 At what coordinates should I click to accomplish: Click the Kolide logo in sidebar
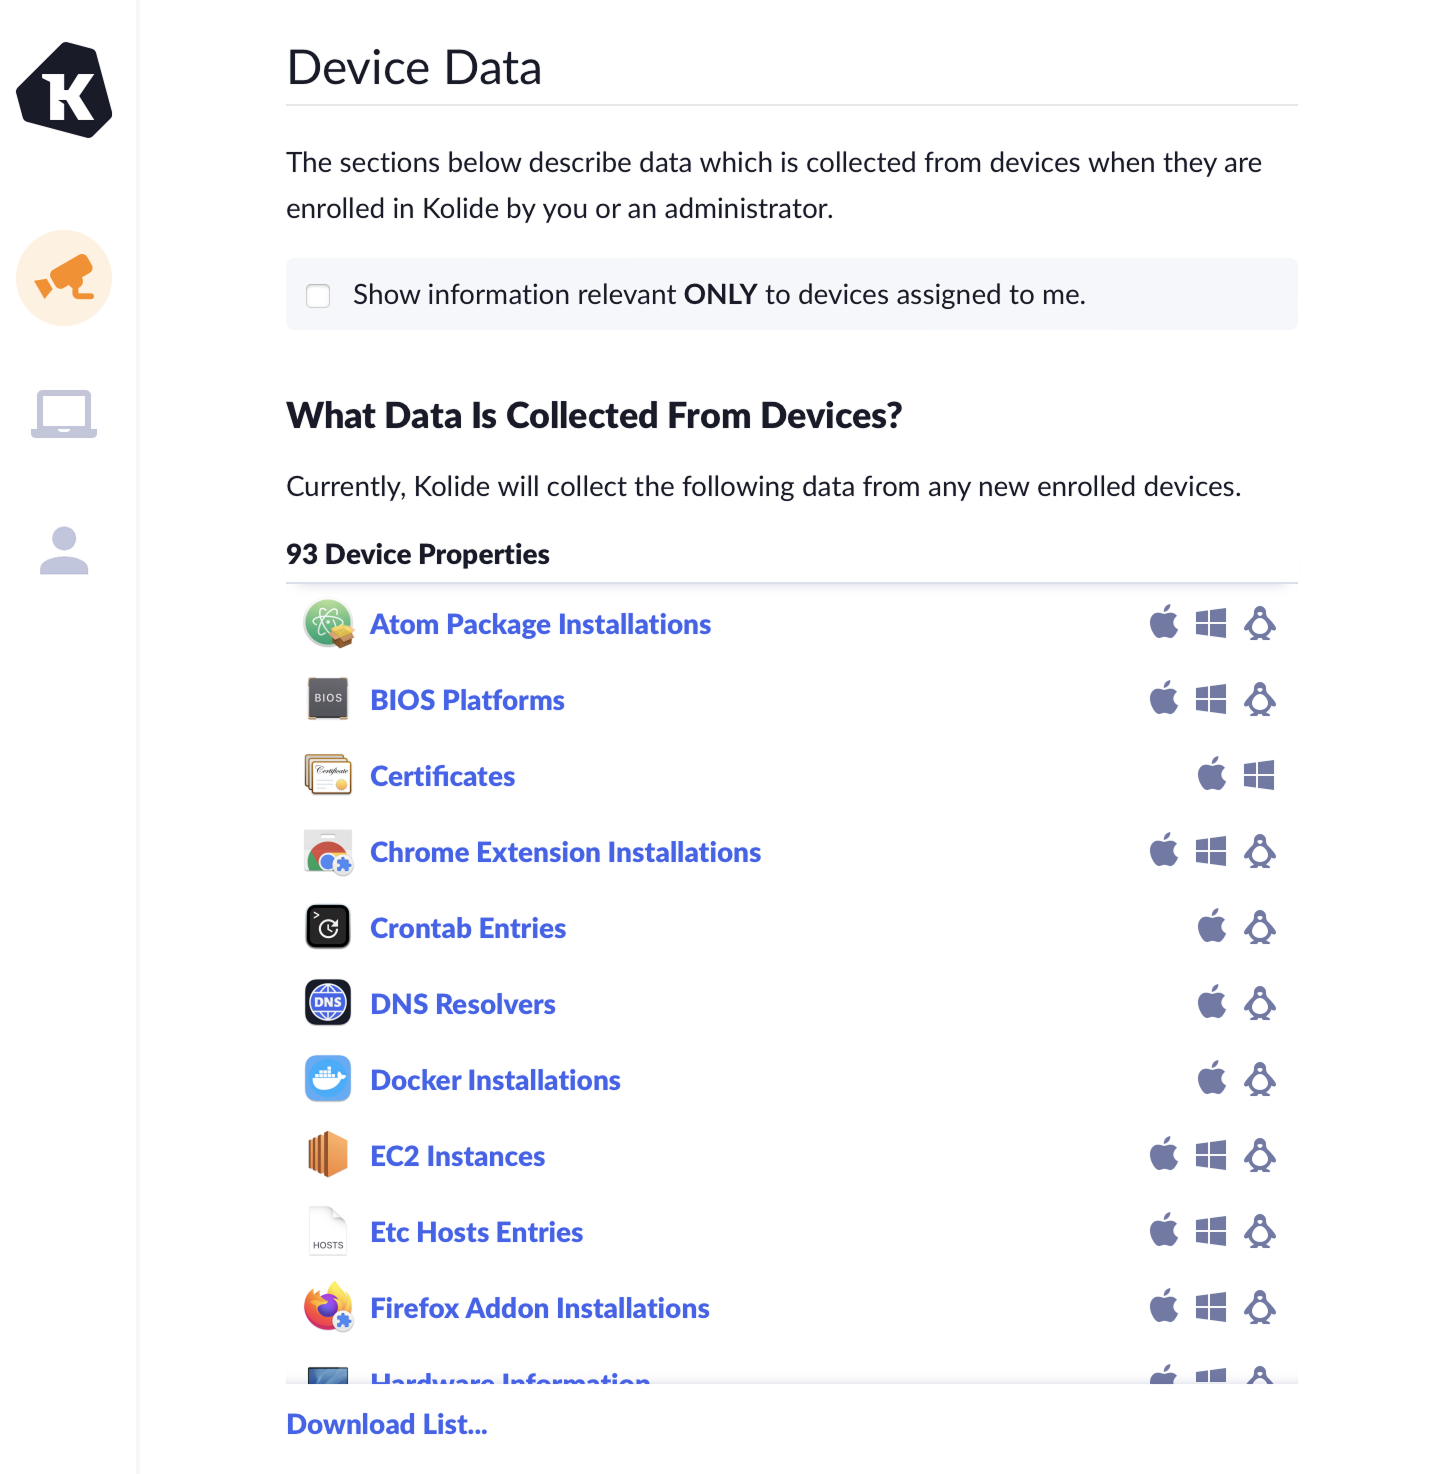click(x=64, y=90)
